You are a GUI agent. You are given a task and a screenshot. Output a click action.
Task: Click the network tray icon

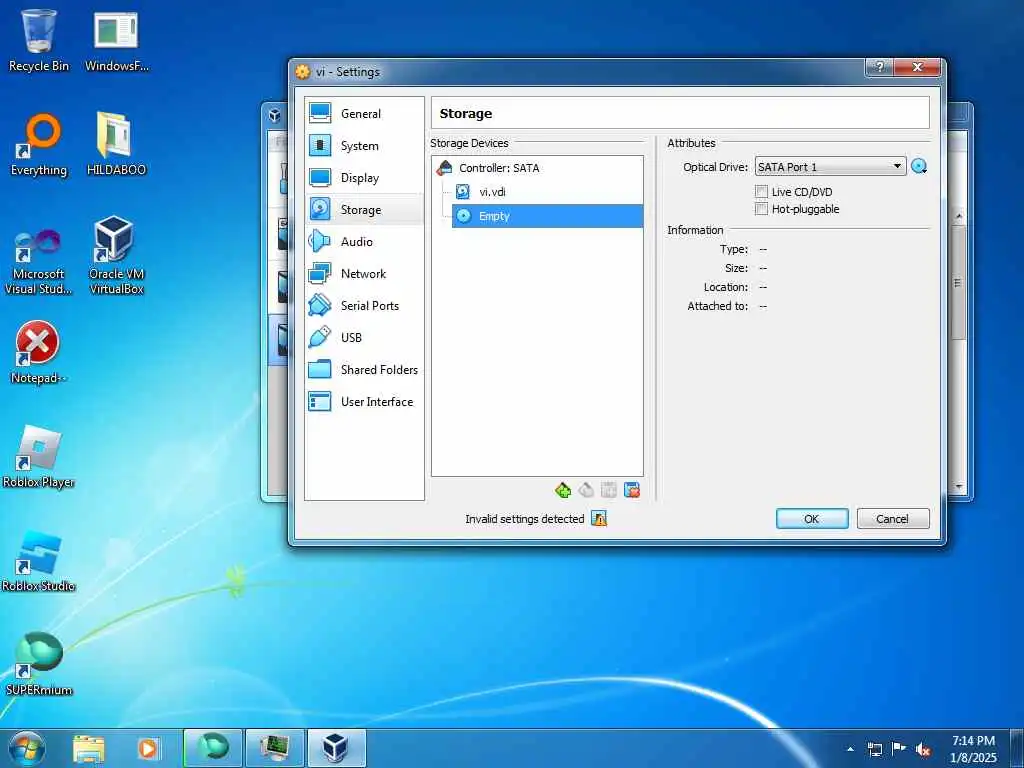pos(874,749)
